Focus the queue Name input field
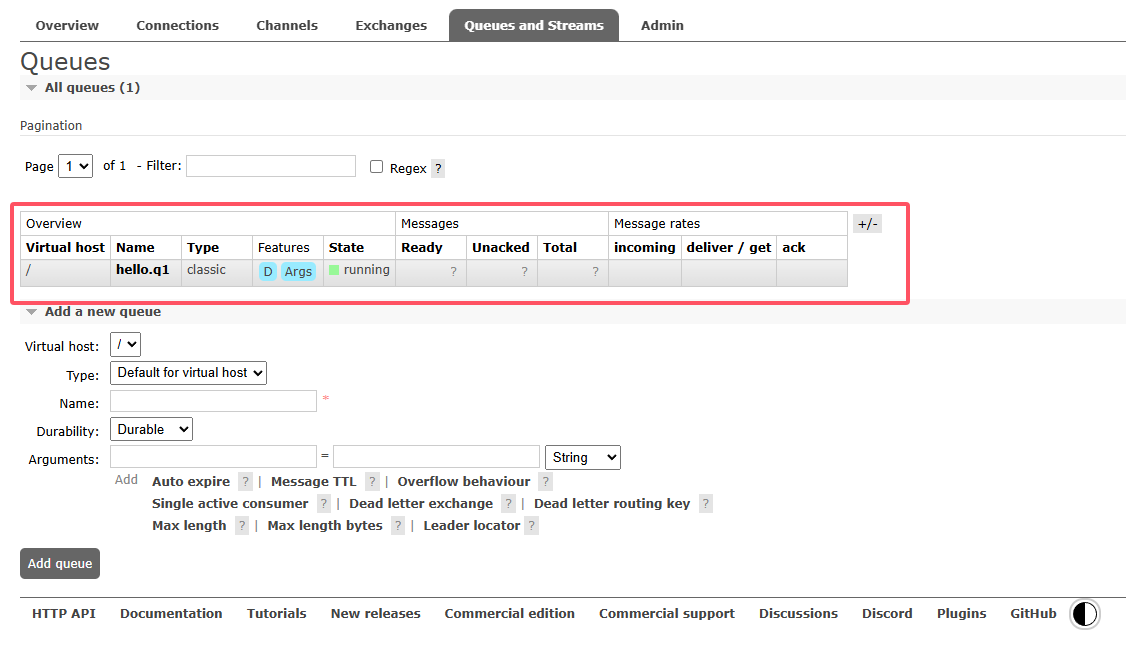The width and height of the screenshot is (1126, 646). point(213,401)
